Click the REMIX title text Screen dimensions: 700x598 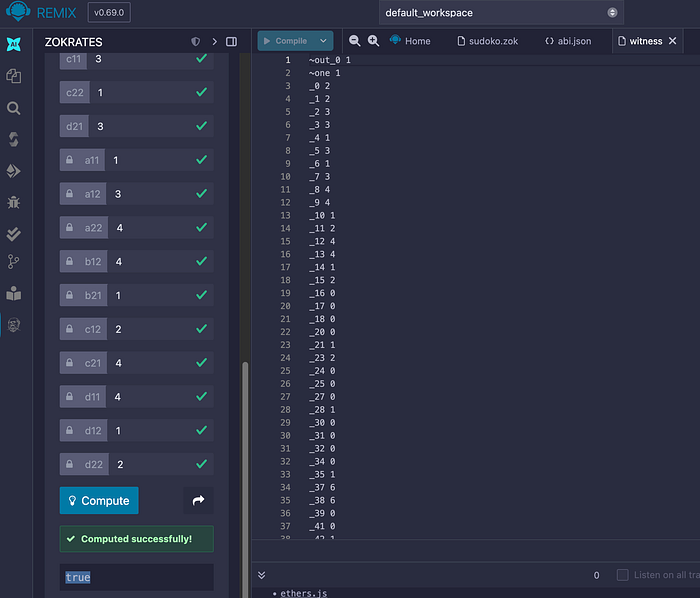56,13
